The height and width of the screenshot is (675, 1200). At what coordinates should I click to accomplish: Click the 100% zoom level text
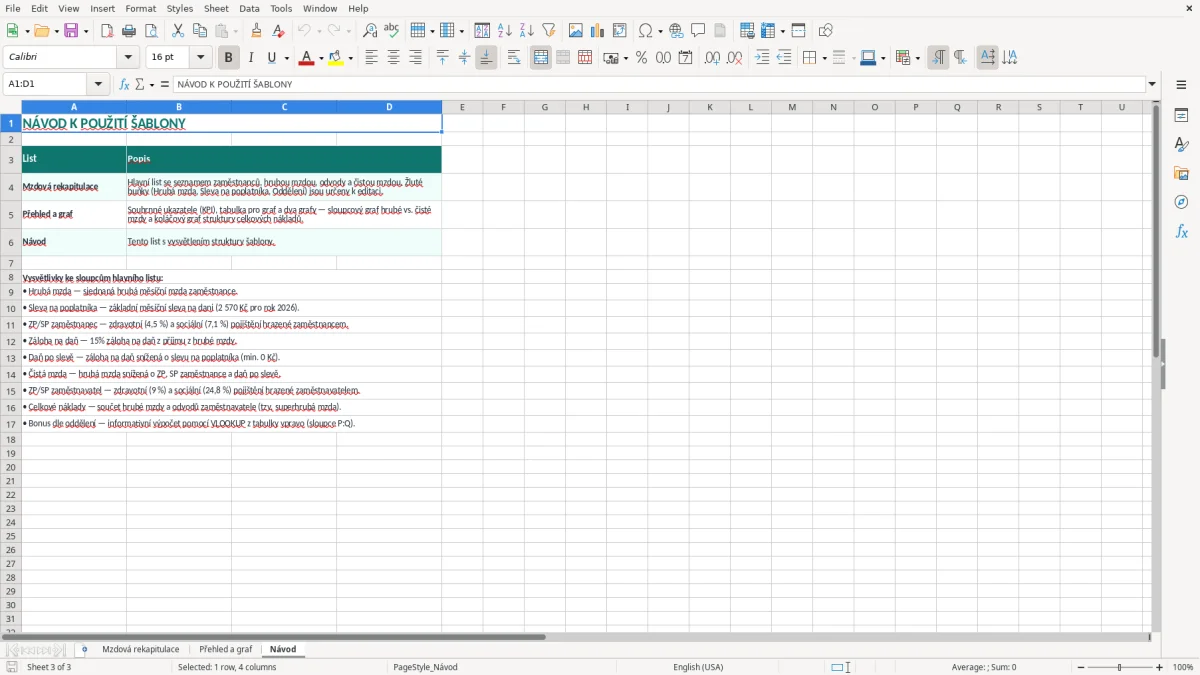click(x=1183, y=667)
